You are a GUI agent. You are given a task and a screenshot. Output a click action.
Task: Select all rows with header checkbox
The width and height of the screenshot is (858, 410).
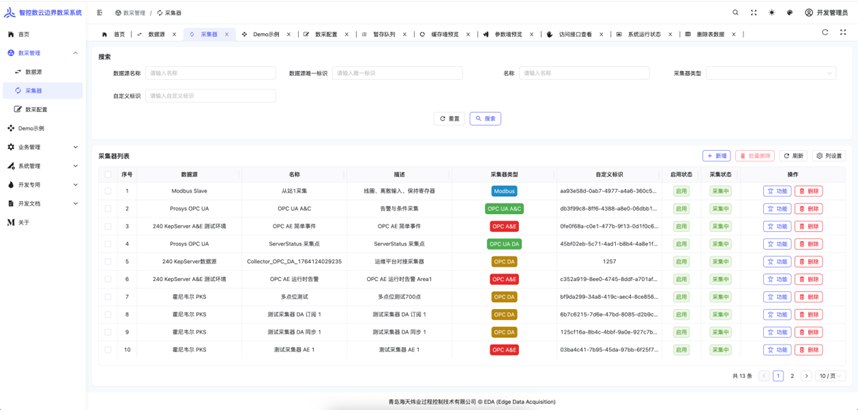pyautogui.click(x=108, y=174)
